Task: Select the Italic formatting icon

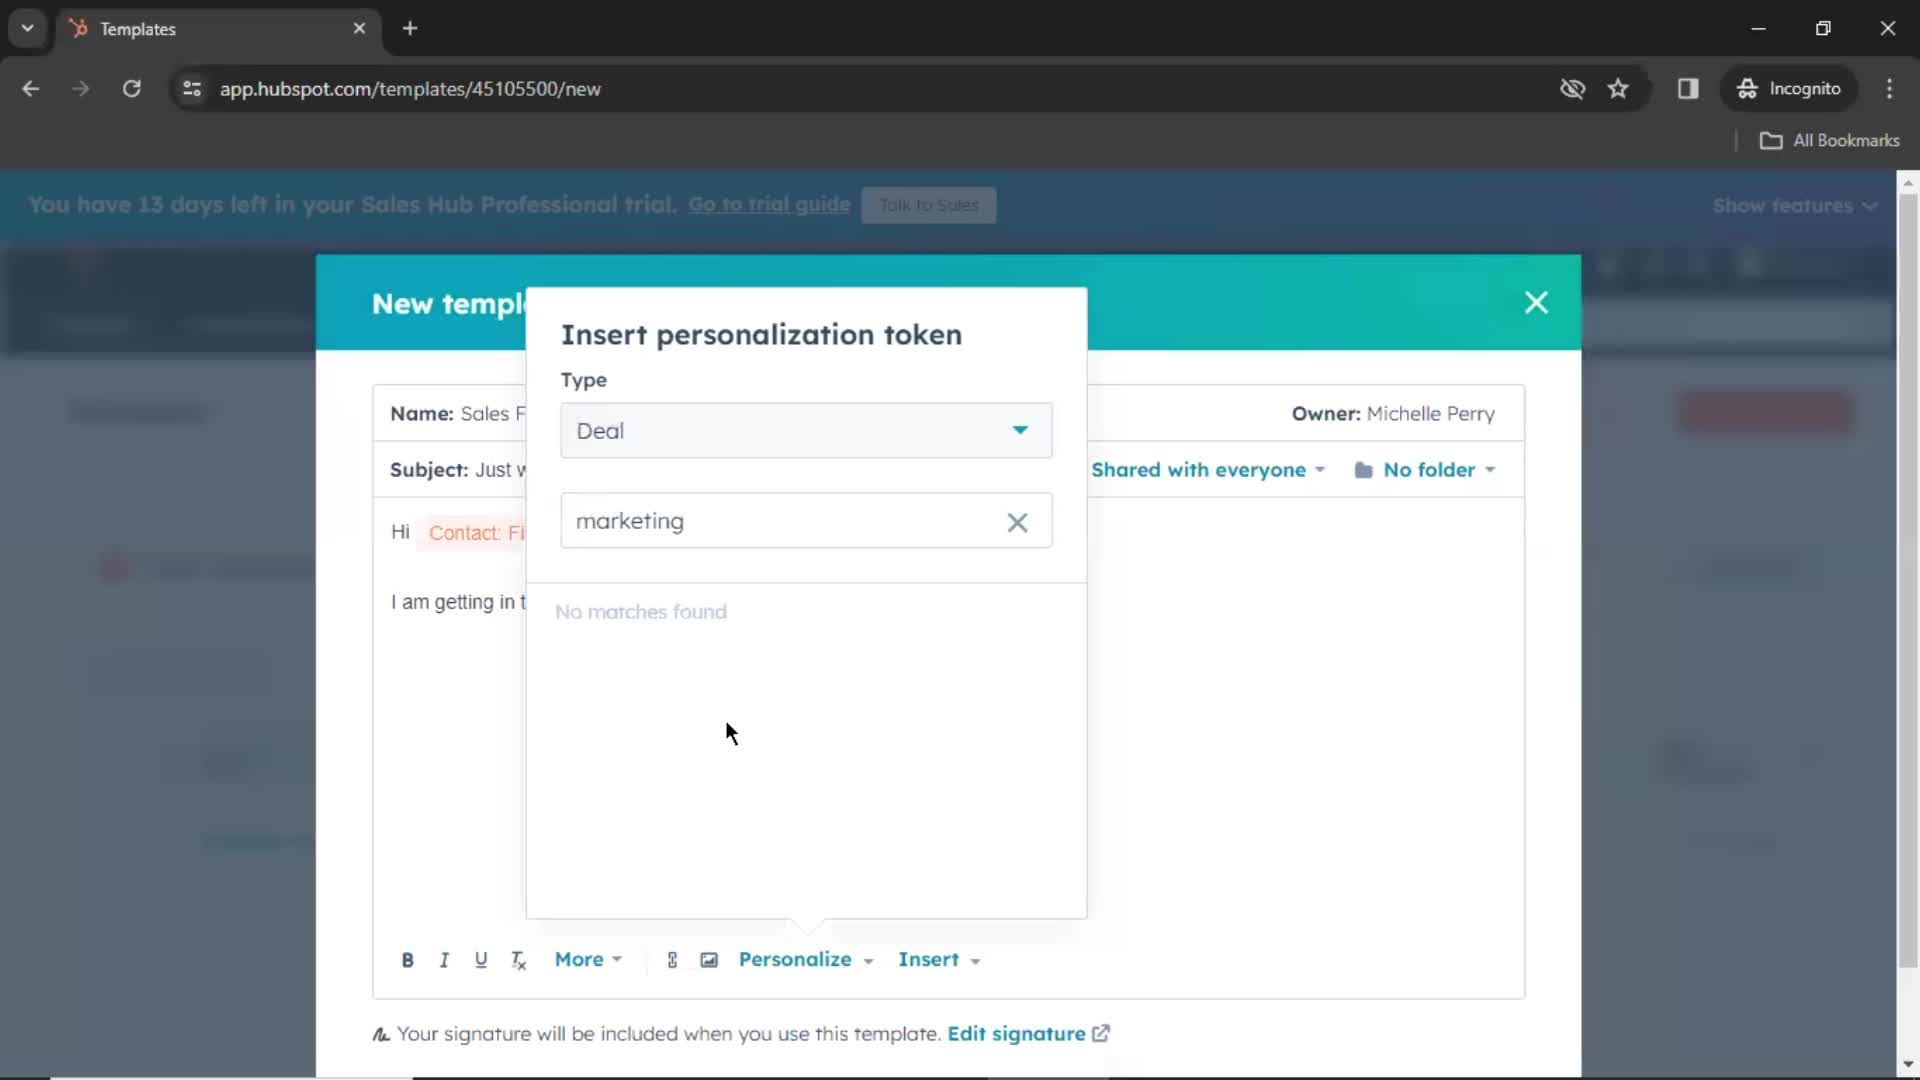Action: (x=444, y=960)
